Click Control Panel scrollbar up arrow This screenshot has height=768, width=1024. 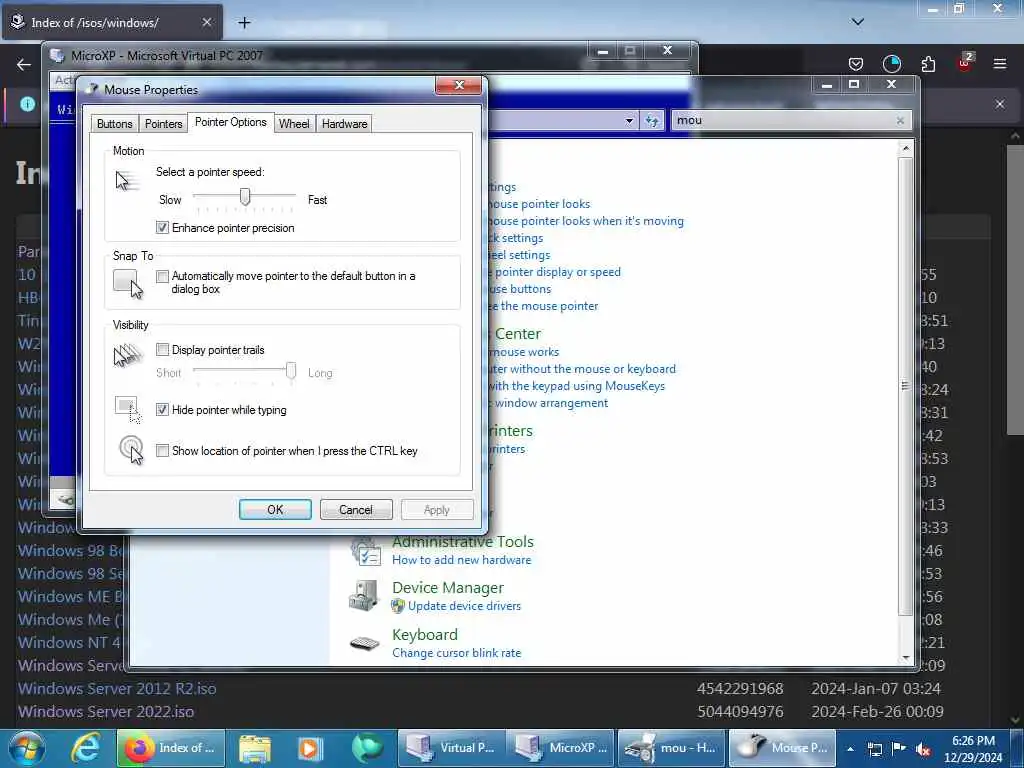[x=906, y=148]
